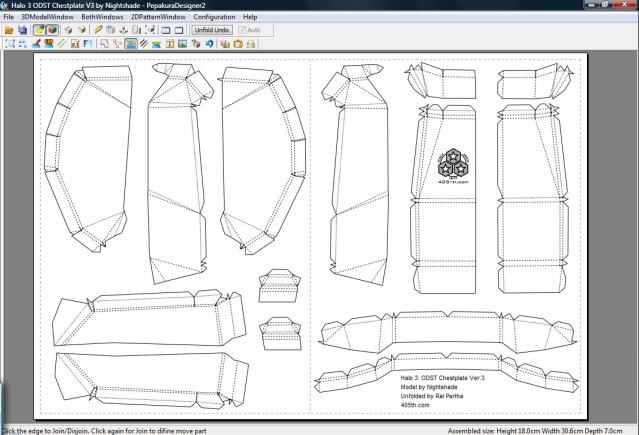Click the highlighted Join/Disjoin tool icon
Screen dimensions: 639x435
[x=131, y=44]
